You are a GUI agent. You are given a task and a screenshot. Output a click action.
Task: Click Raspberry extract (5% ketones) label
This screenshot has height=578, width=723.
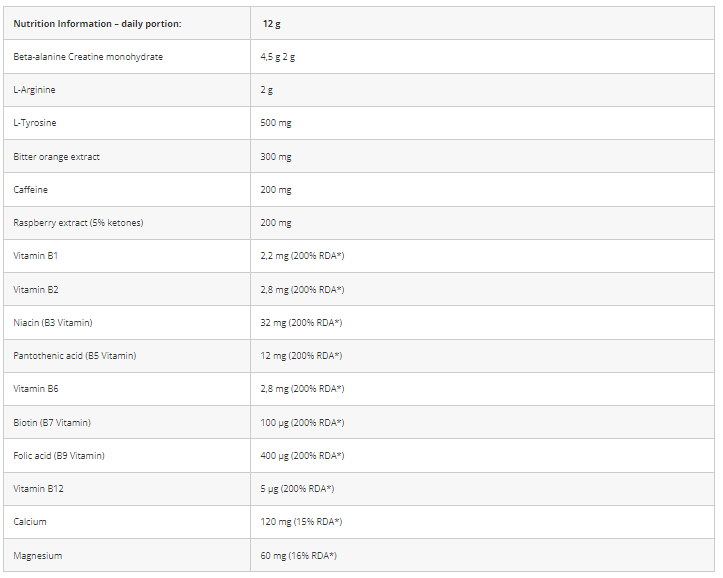(x=78, y=223)
